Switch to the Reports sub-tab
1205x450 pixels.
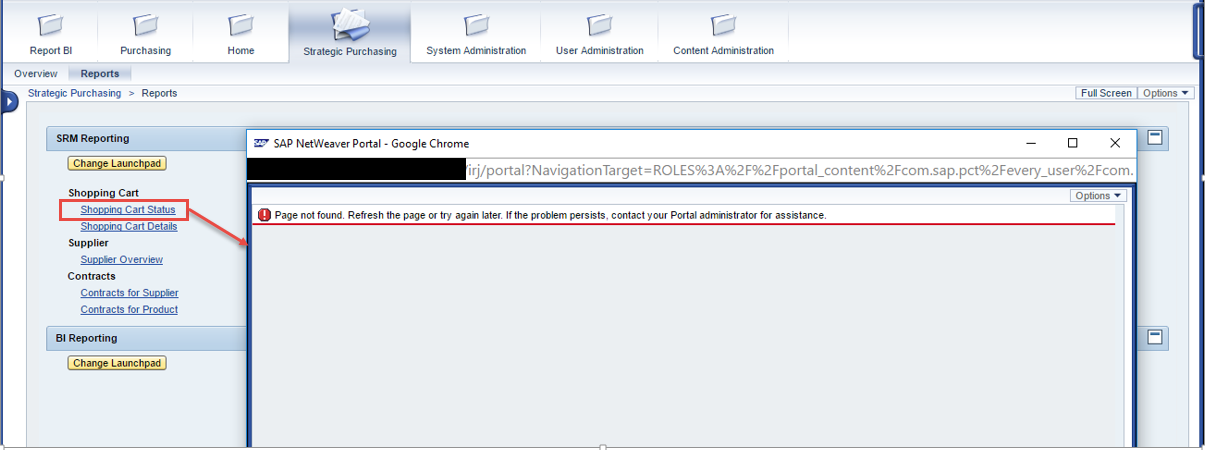(x=100, y=74)
